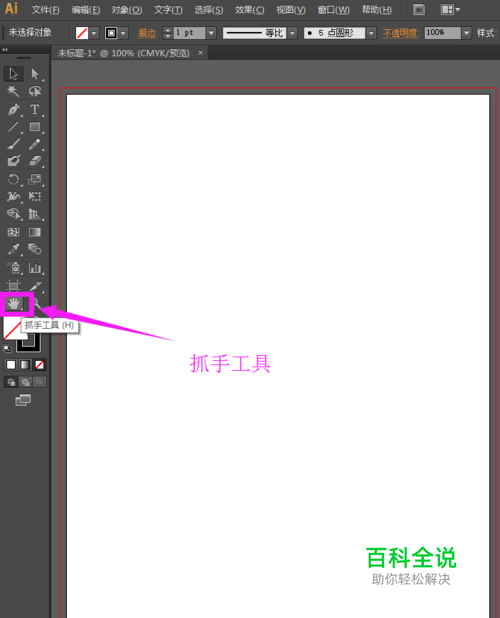Expand the fill swatch dropdown arrow
Image resolution: width=500 pixels, height=618 pixels.
(94, 33)
